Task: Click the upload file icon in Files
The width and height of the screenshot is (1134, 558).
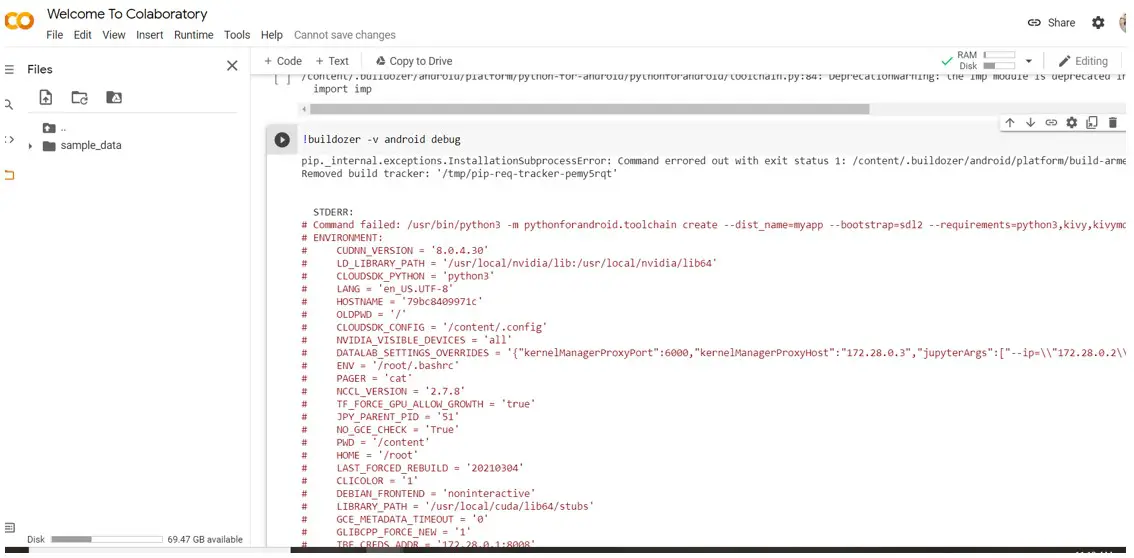Action: pos(46,97)
